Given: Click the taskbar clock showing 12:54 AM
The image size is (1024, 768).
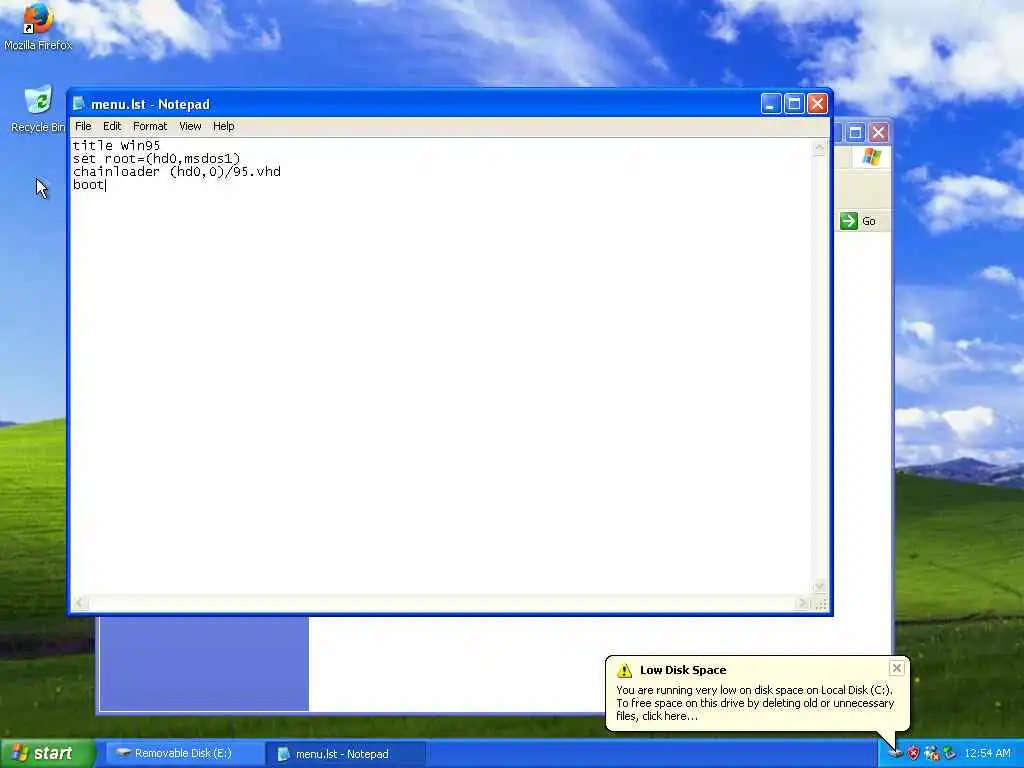Looking at the screenshot, I should [987, 754].
